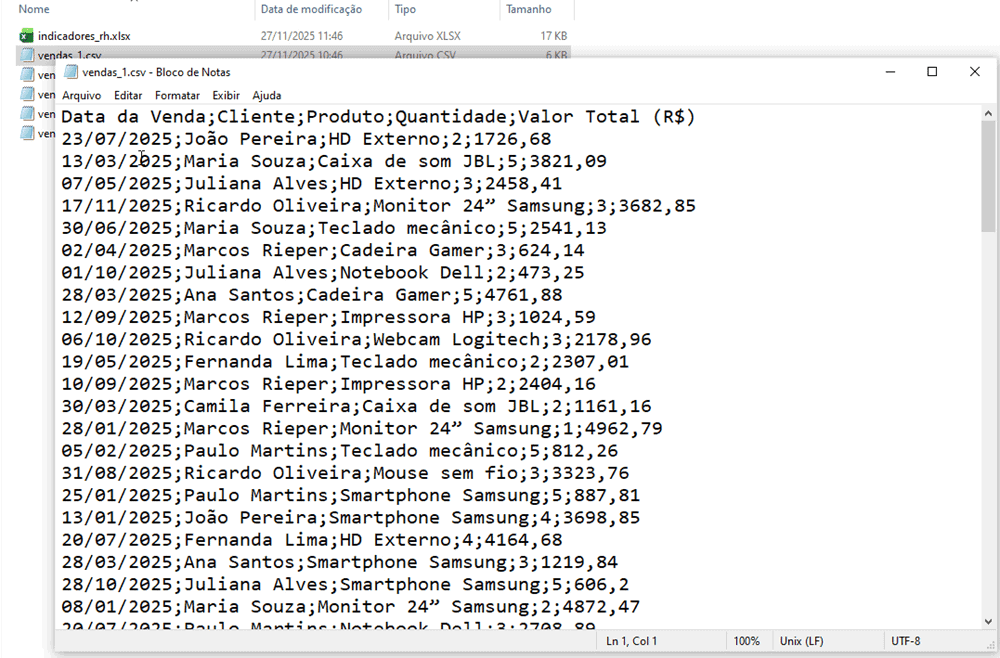This screenshot has width=1000, height=658.
Task: Maximize the Bloco de Notas window
Action: click(x=932, y=72)
